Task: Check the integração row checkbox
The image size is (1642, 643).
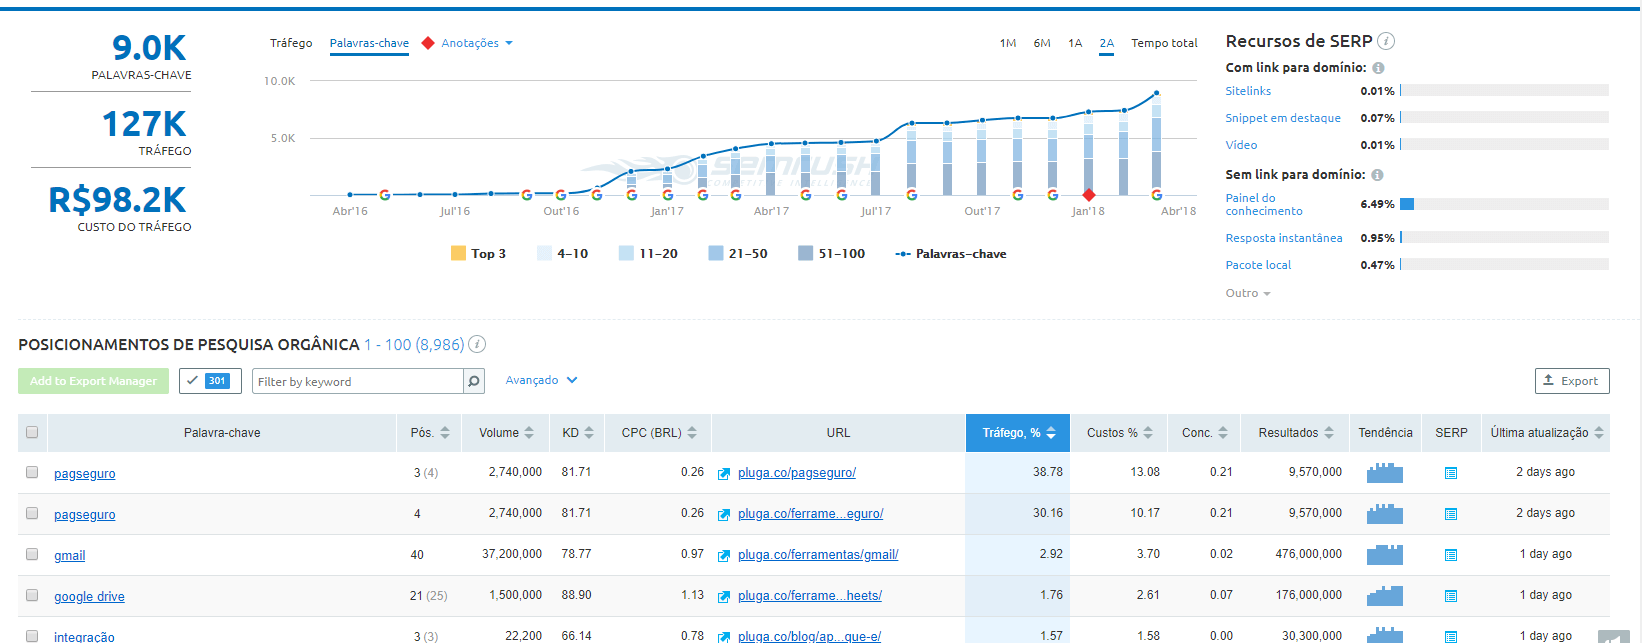Action: [32, 636]
